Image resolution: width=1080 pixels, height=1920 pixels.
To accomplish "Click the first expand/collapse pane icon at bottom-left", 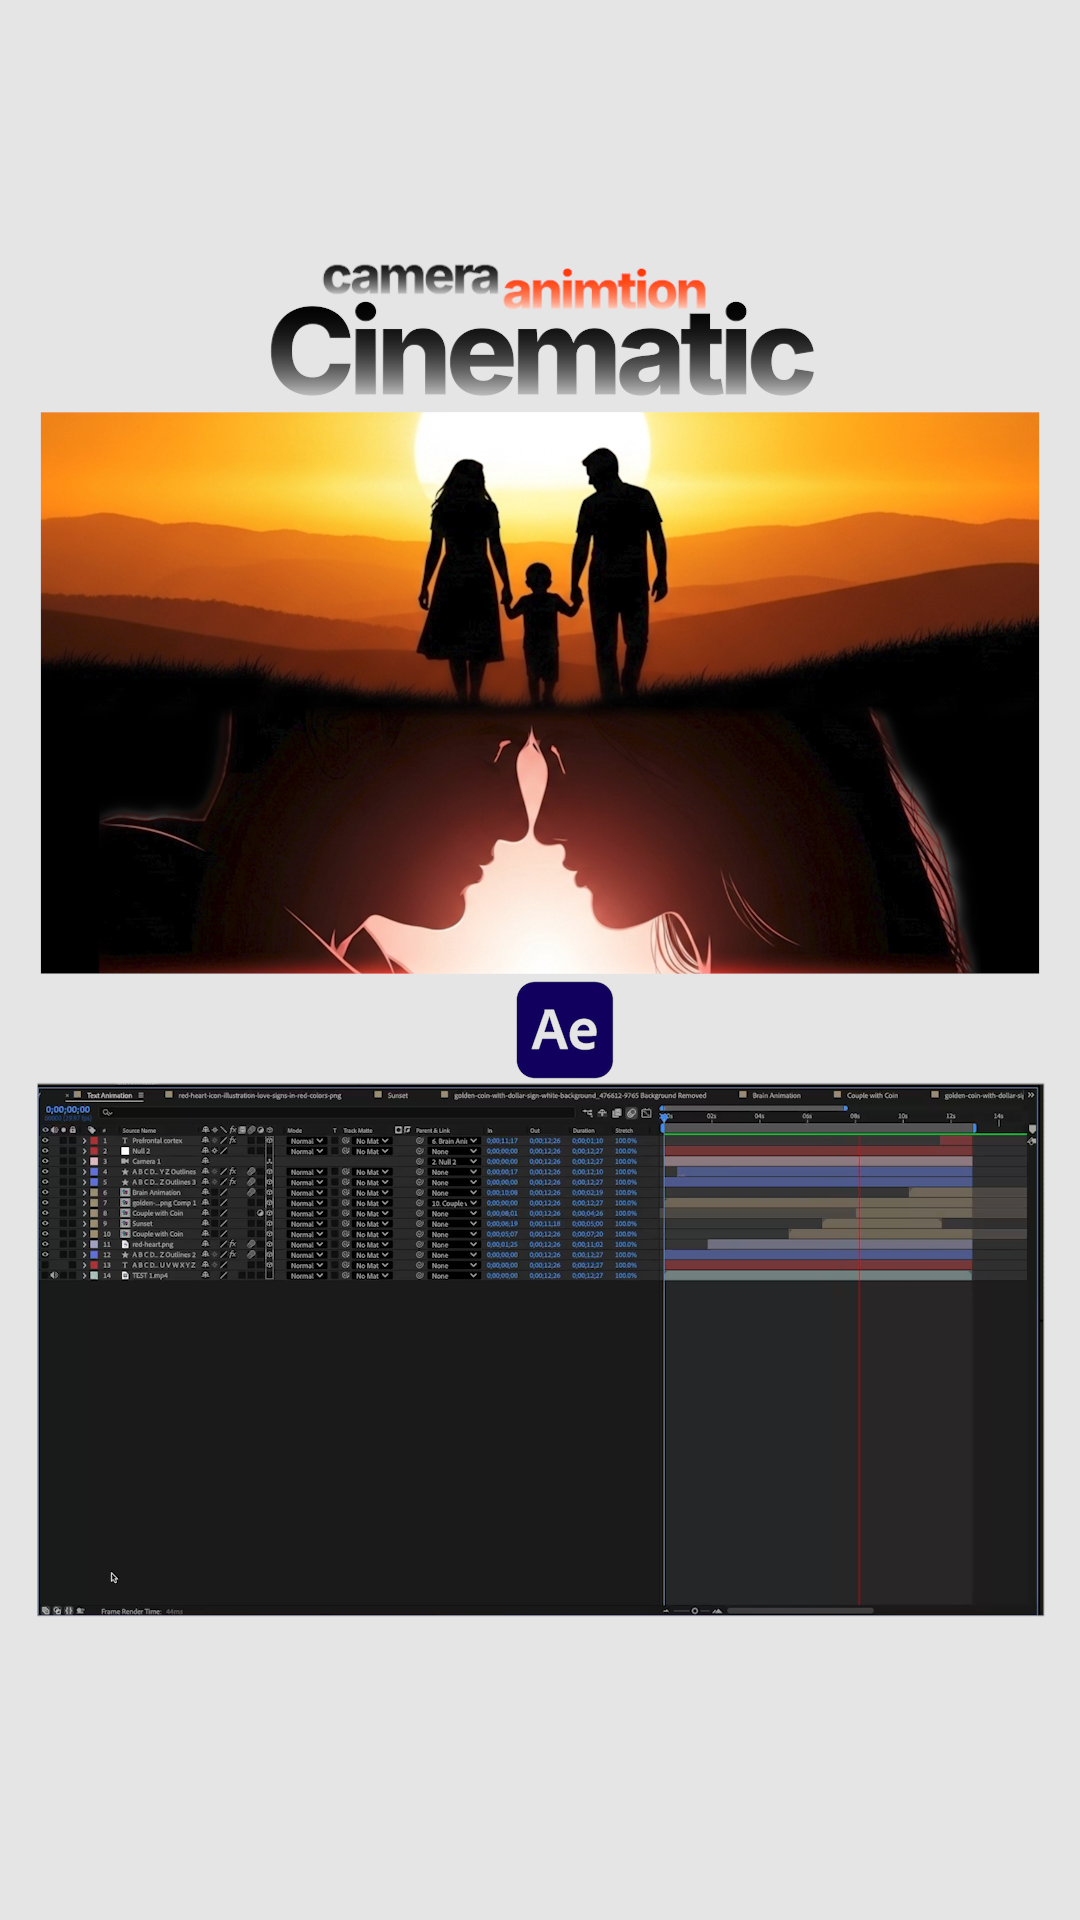I will click(45, 1610).
